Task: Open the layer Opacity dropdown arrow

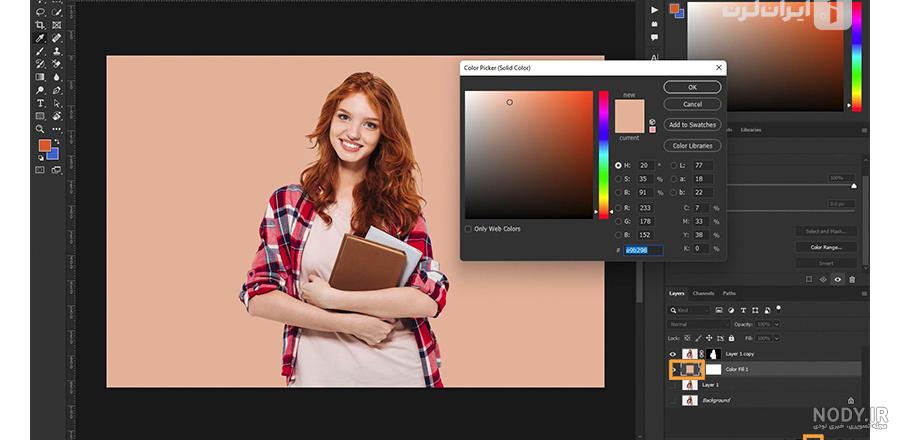Action: [x=777, y=324]
